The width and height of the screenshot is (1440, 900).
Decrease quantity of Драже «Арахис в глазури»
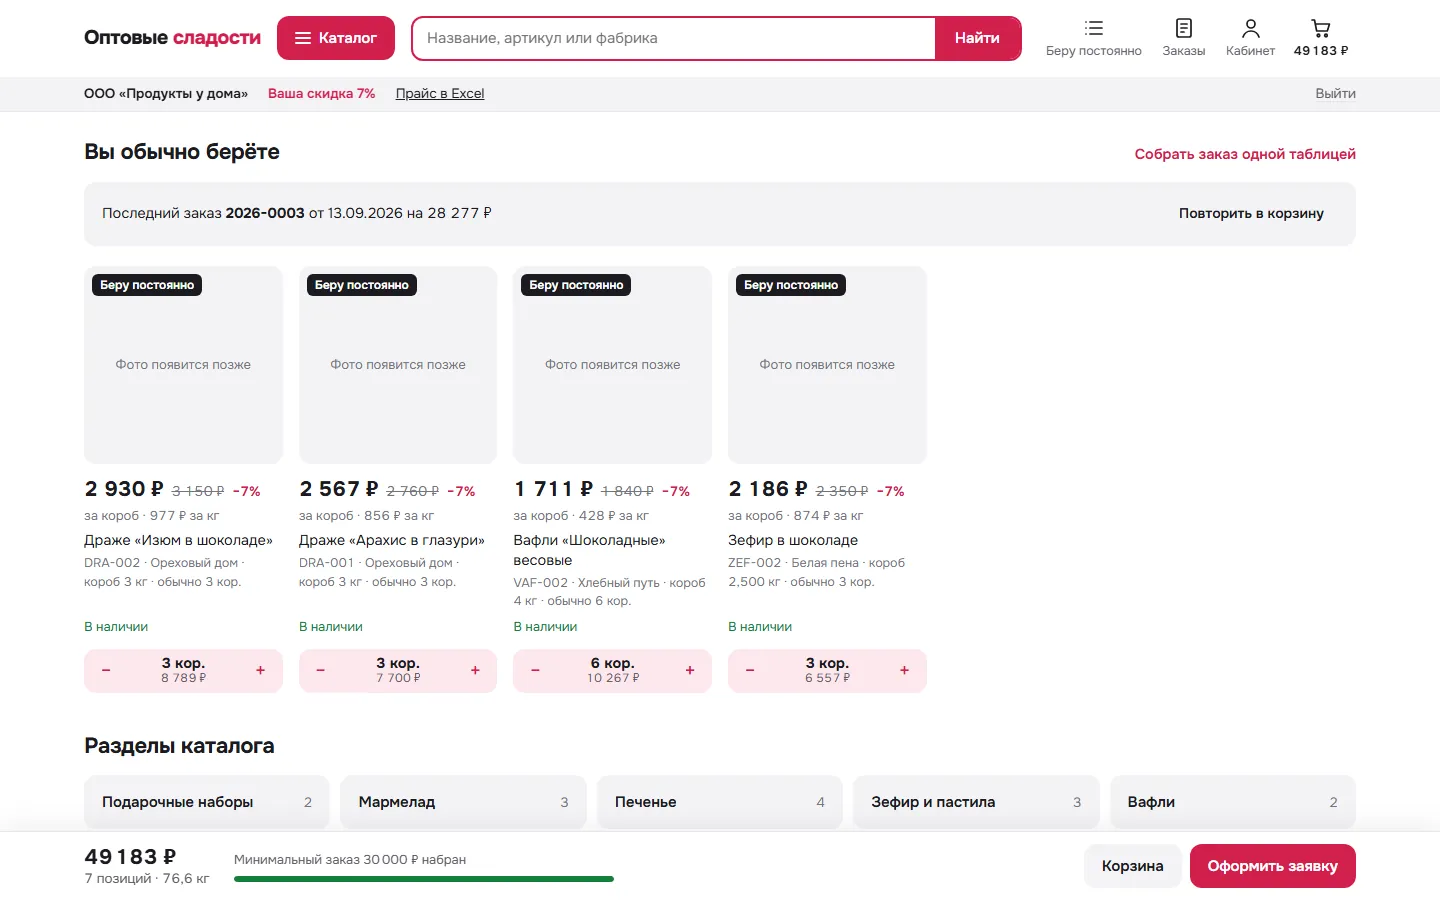[321, 670]
